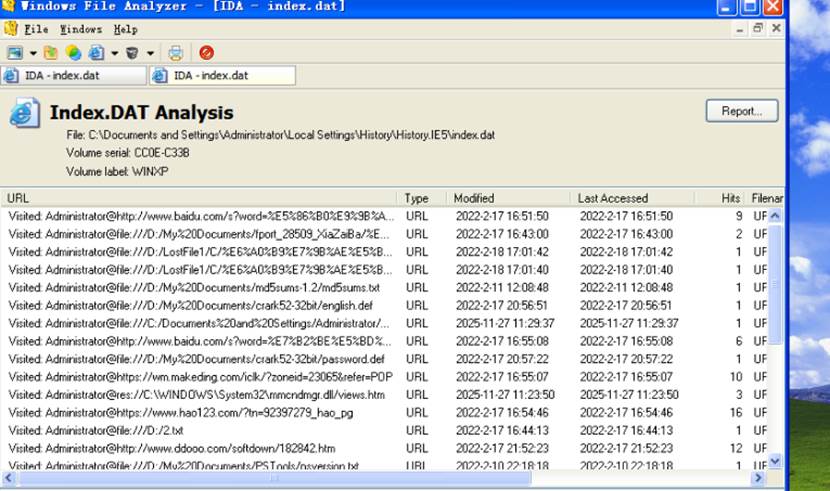Select the C:/Documents%20and%20Settings/Administrator row
The image size is (830, 491).
point(384,323)
